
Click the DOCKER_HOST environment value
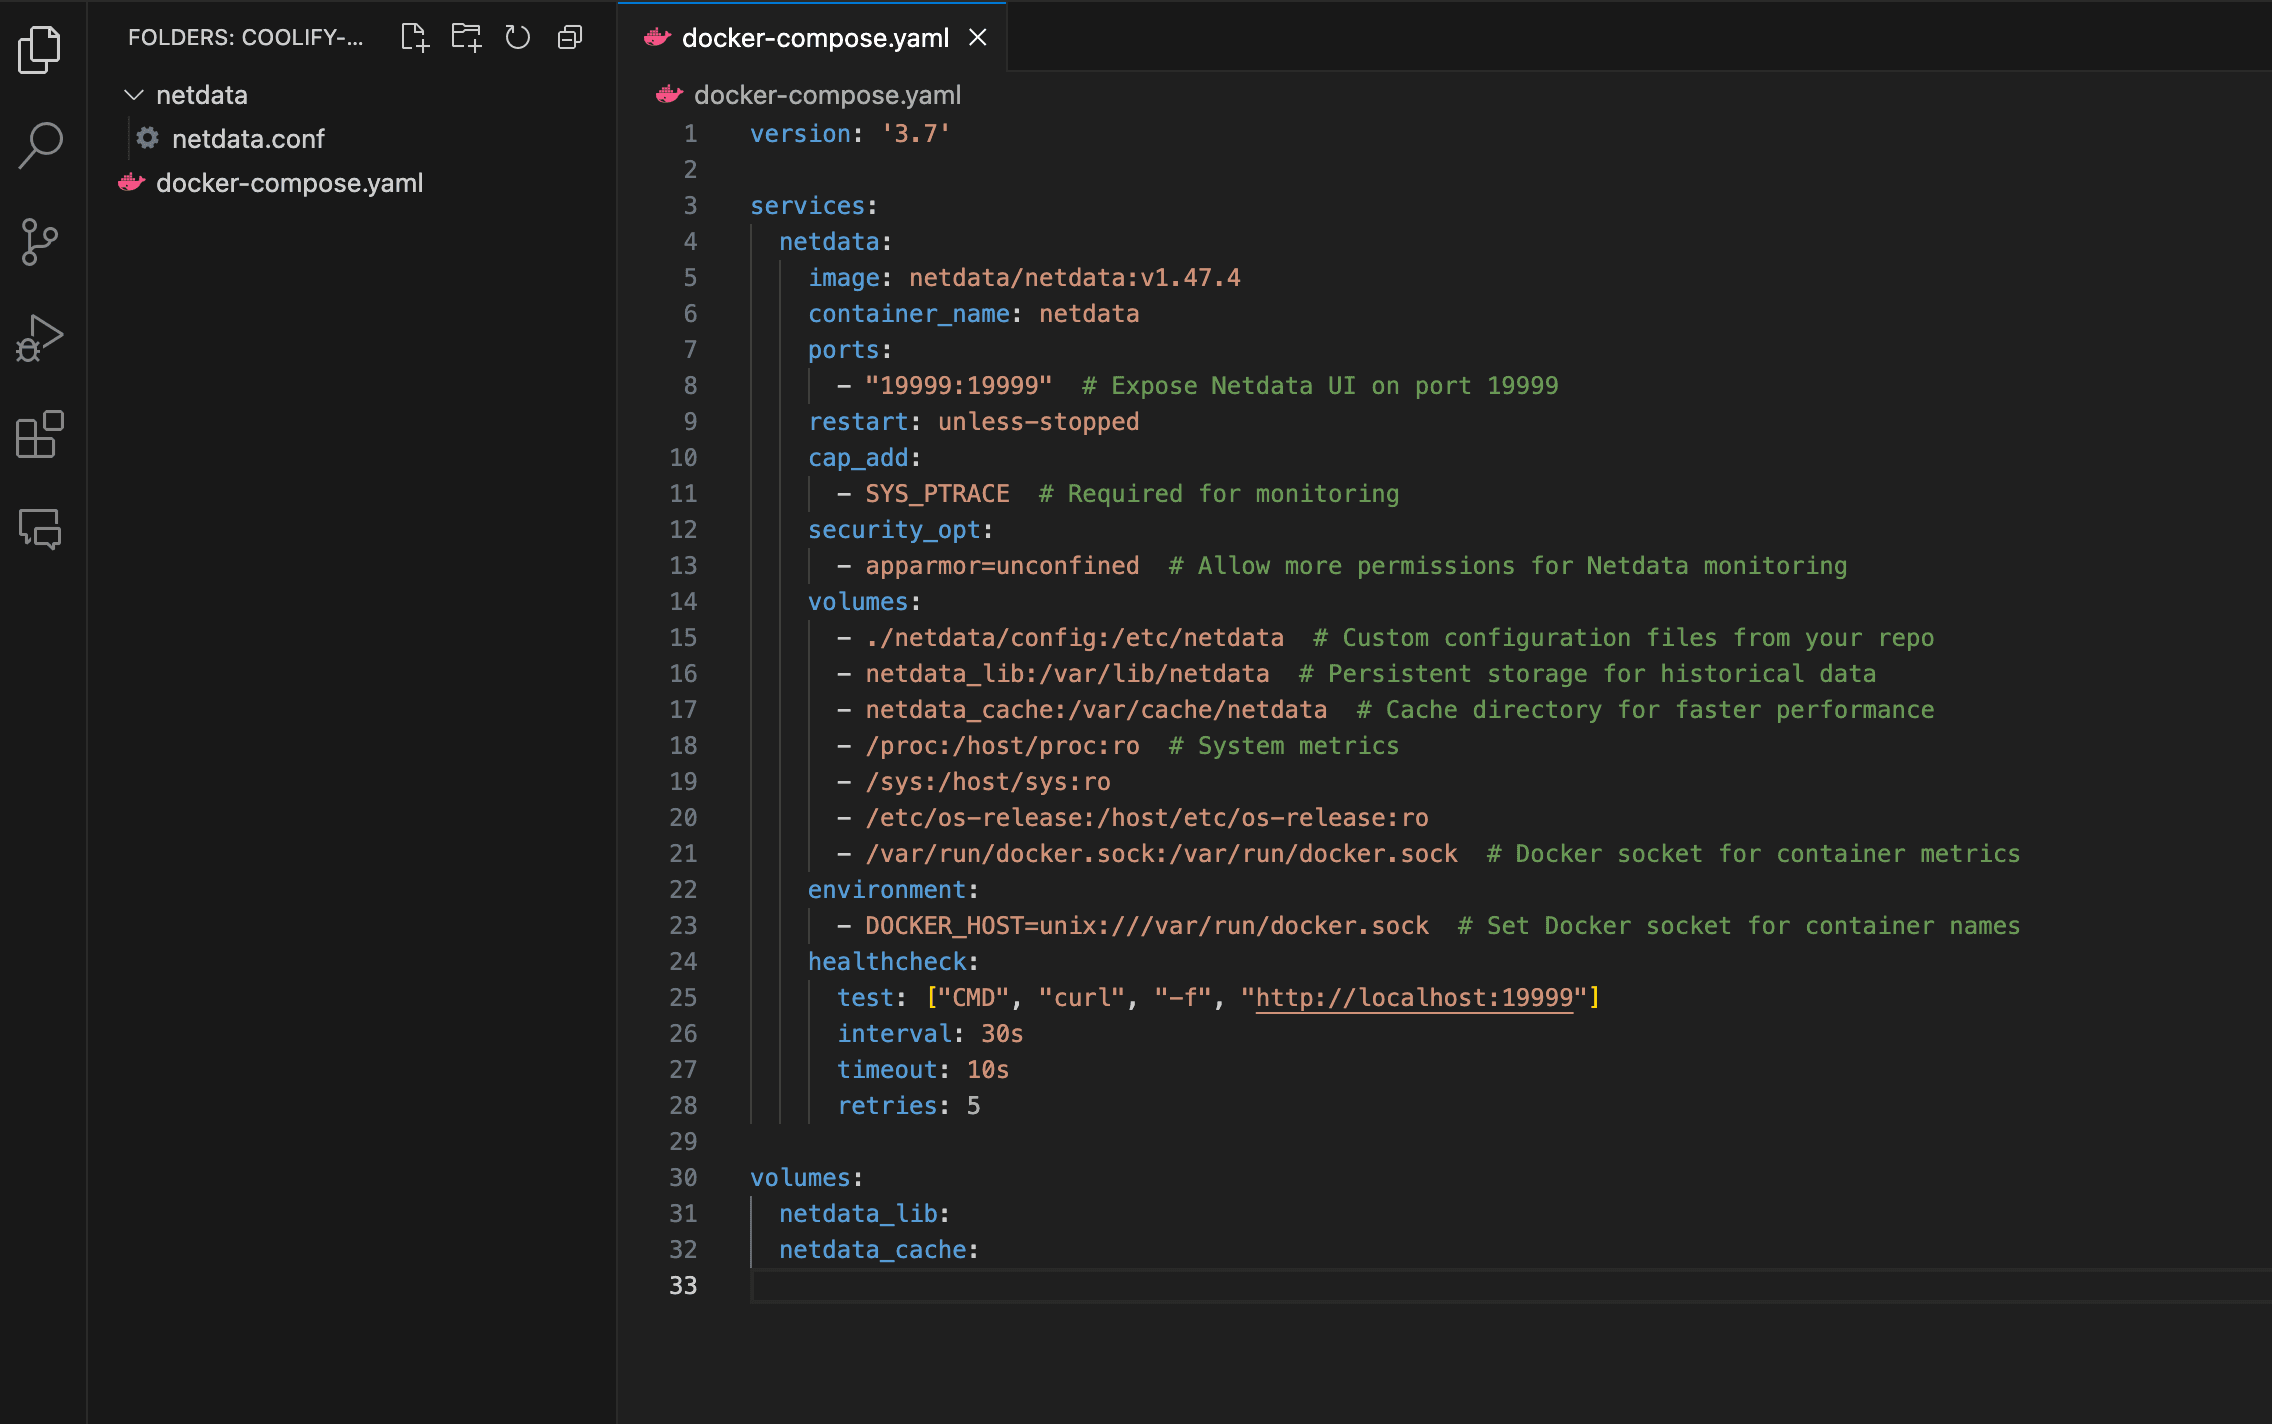click(x=1147, y=925)
